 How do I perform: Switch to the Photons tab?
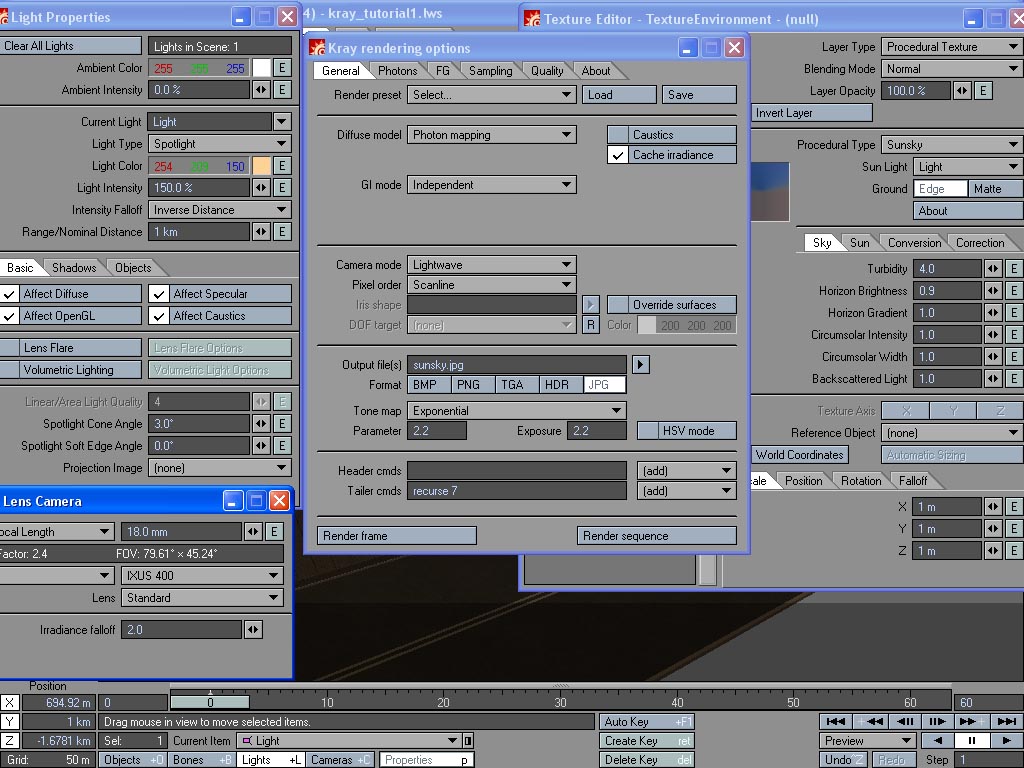[397, 71]
